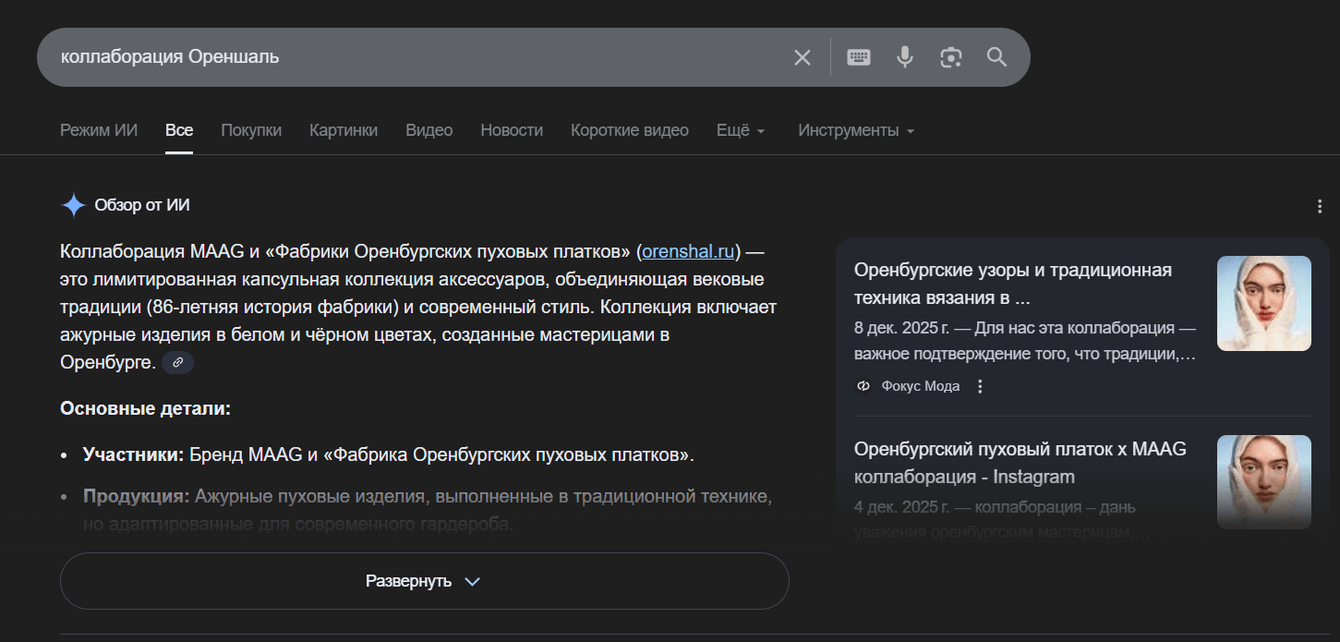Switch to the Новости tab
Screen dimensions: 1340x642
[511, 130]
